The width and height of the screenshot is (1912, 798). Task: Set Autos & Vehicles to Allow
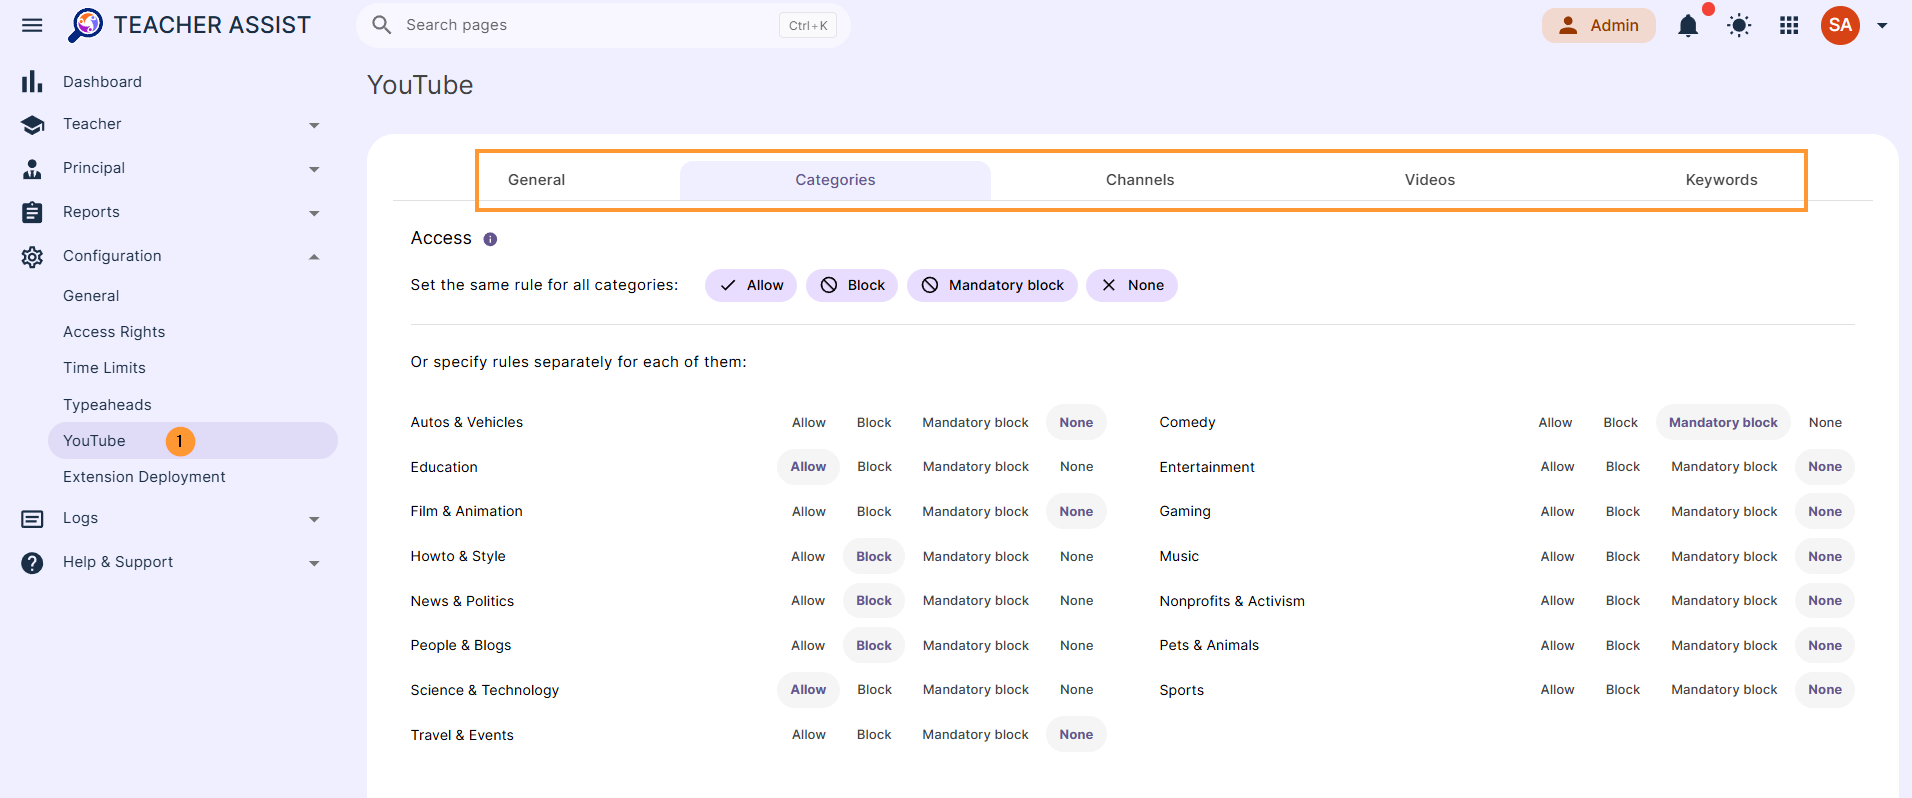click(x=809, y=423)
